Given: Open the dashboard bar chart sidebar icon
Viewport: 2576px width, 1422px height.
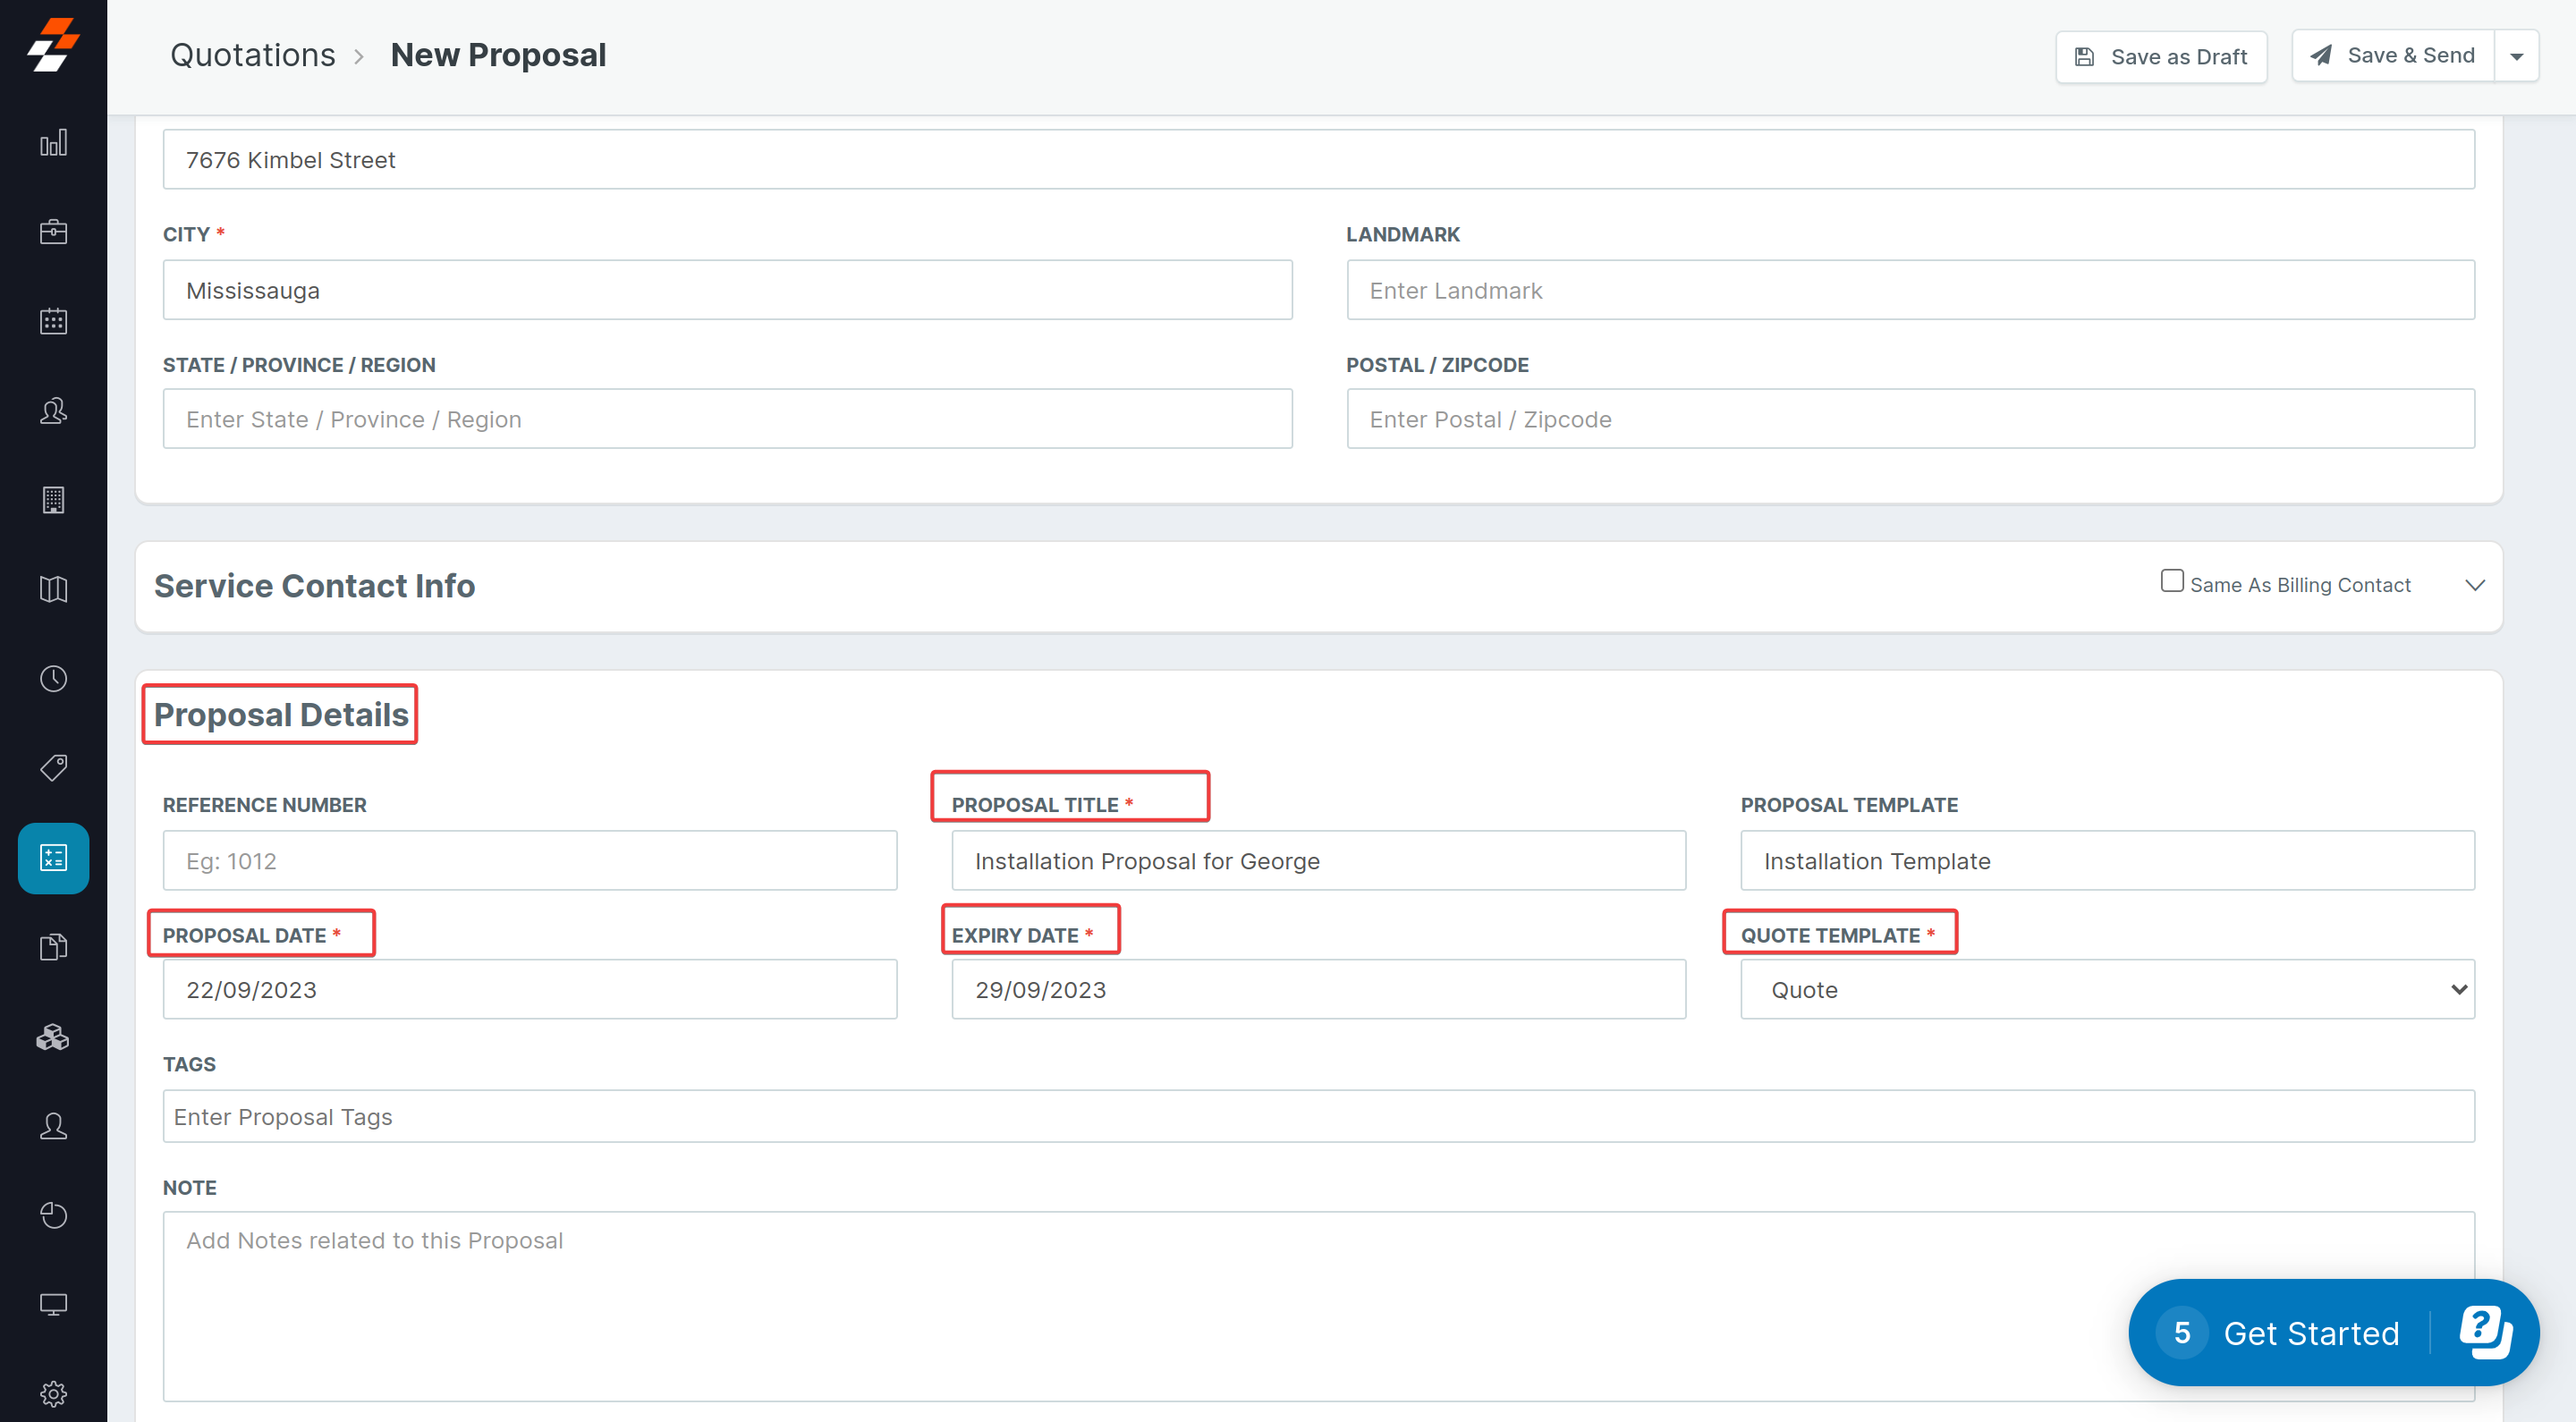Looking at the screenshot, I should coord(53,143).
